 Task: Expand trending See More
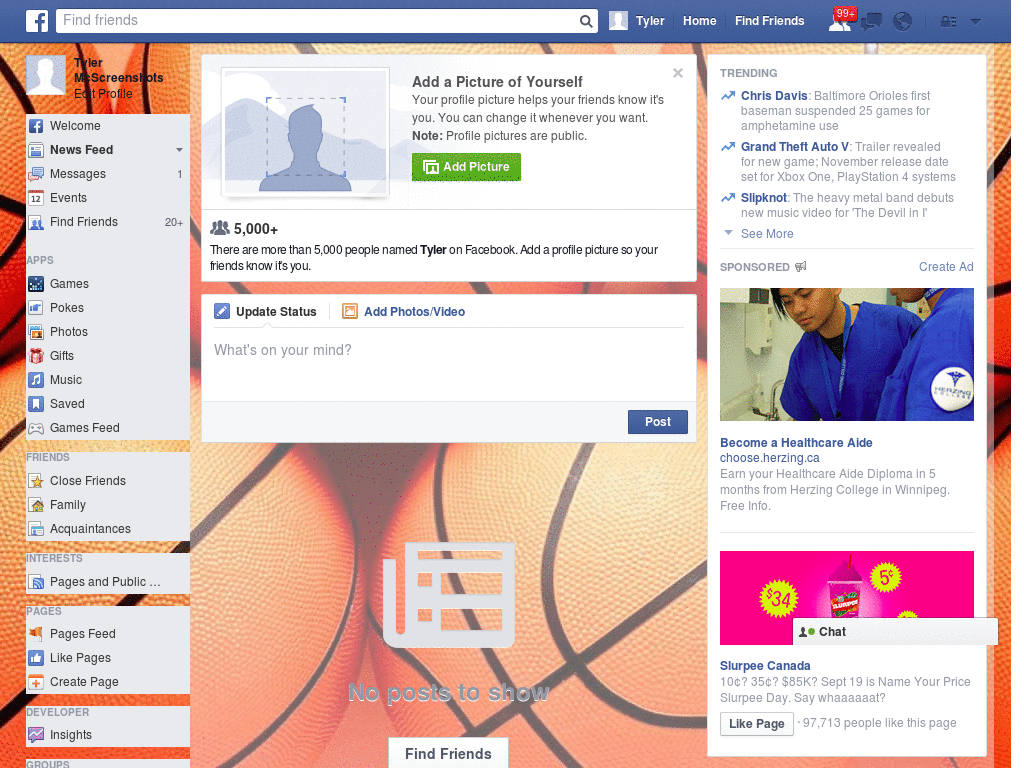pyautogui.click(x=767, y=234)
